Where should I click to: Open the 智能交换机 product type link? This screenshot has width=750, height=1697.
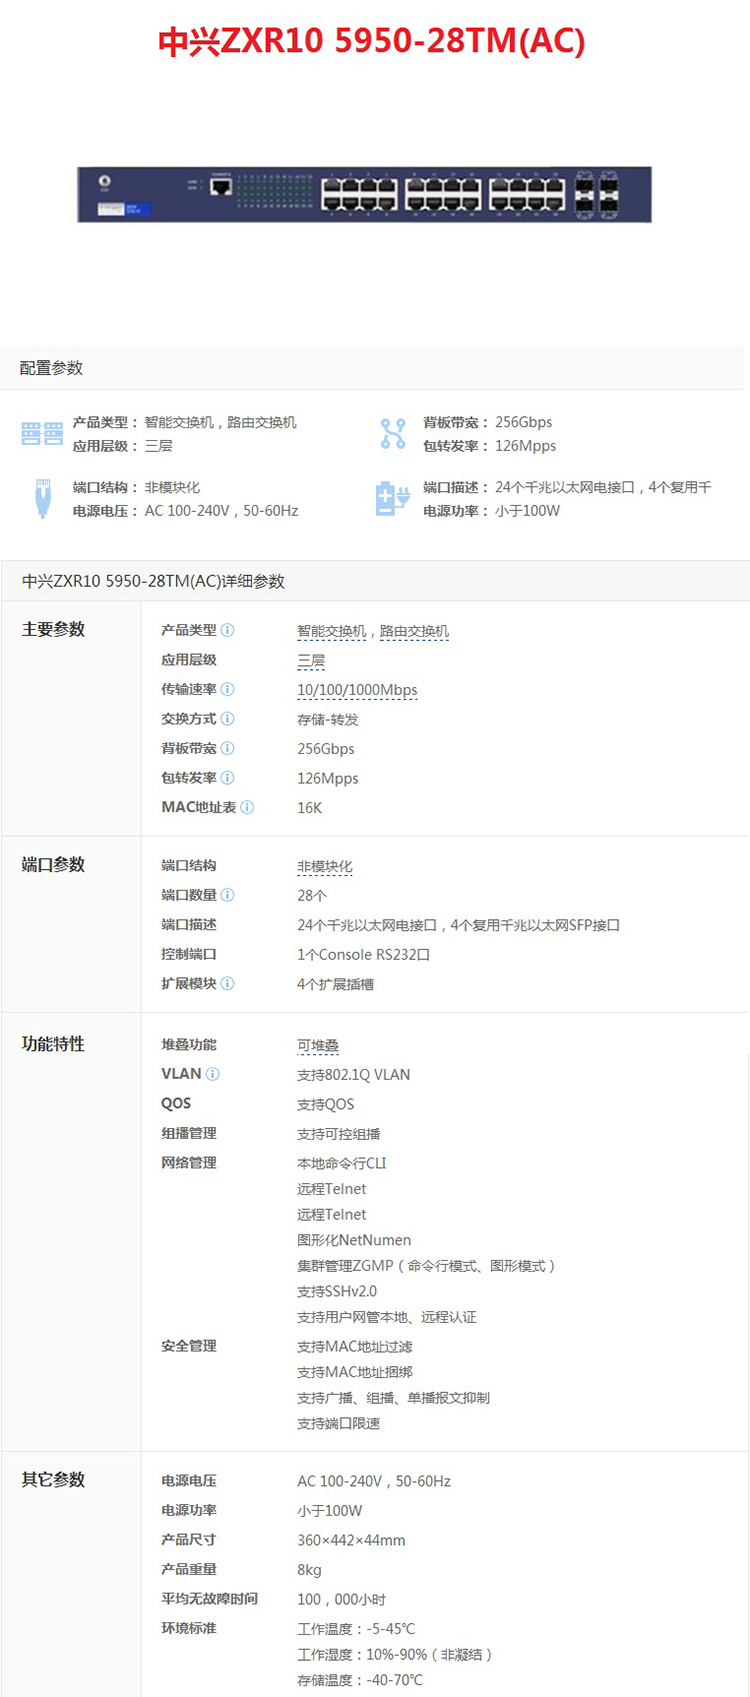coord(331,631)
